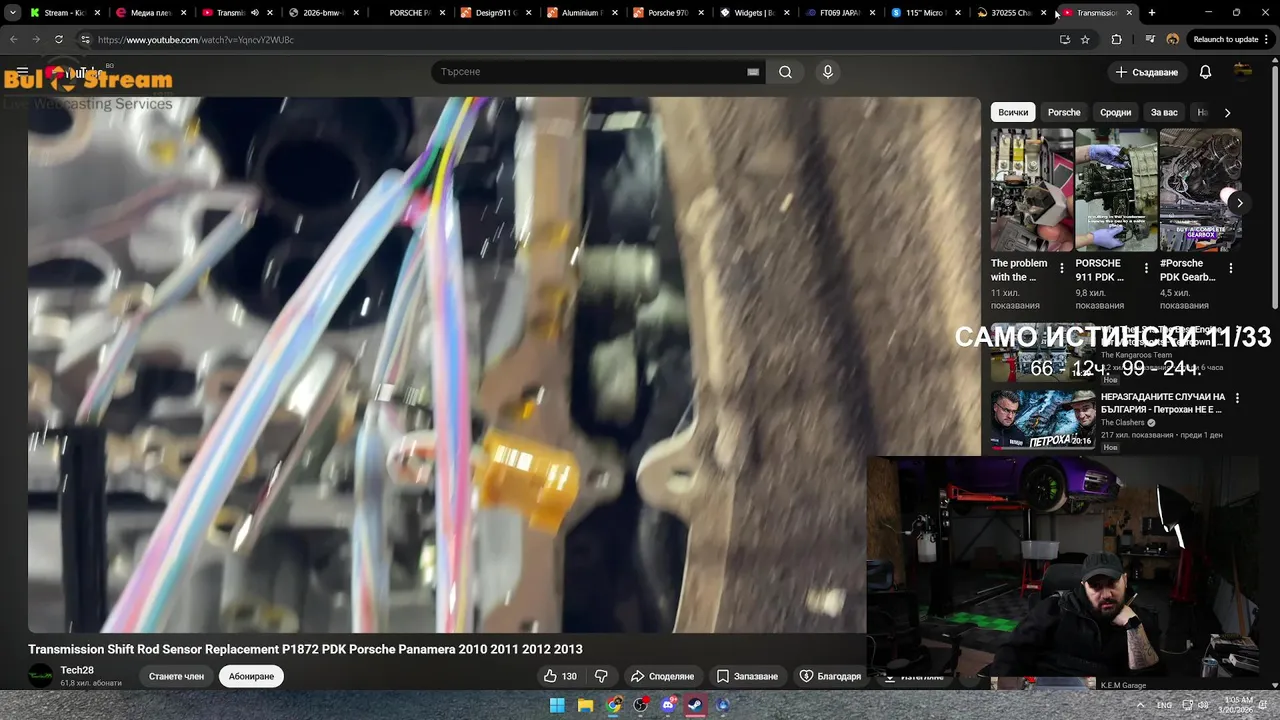The image size is (1280, 720).
Task: Switch to the Медиа плеър tab
Action: 149,13
